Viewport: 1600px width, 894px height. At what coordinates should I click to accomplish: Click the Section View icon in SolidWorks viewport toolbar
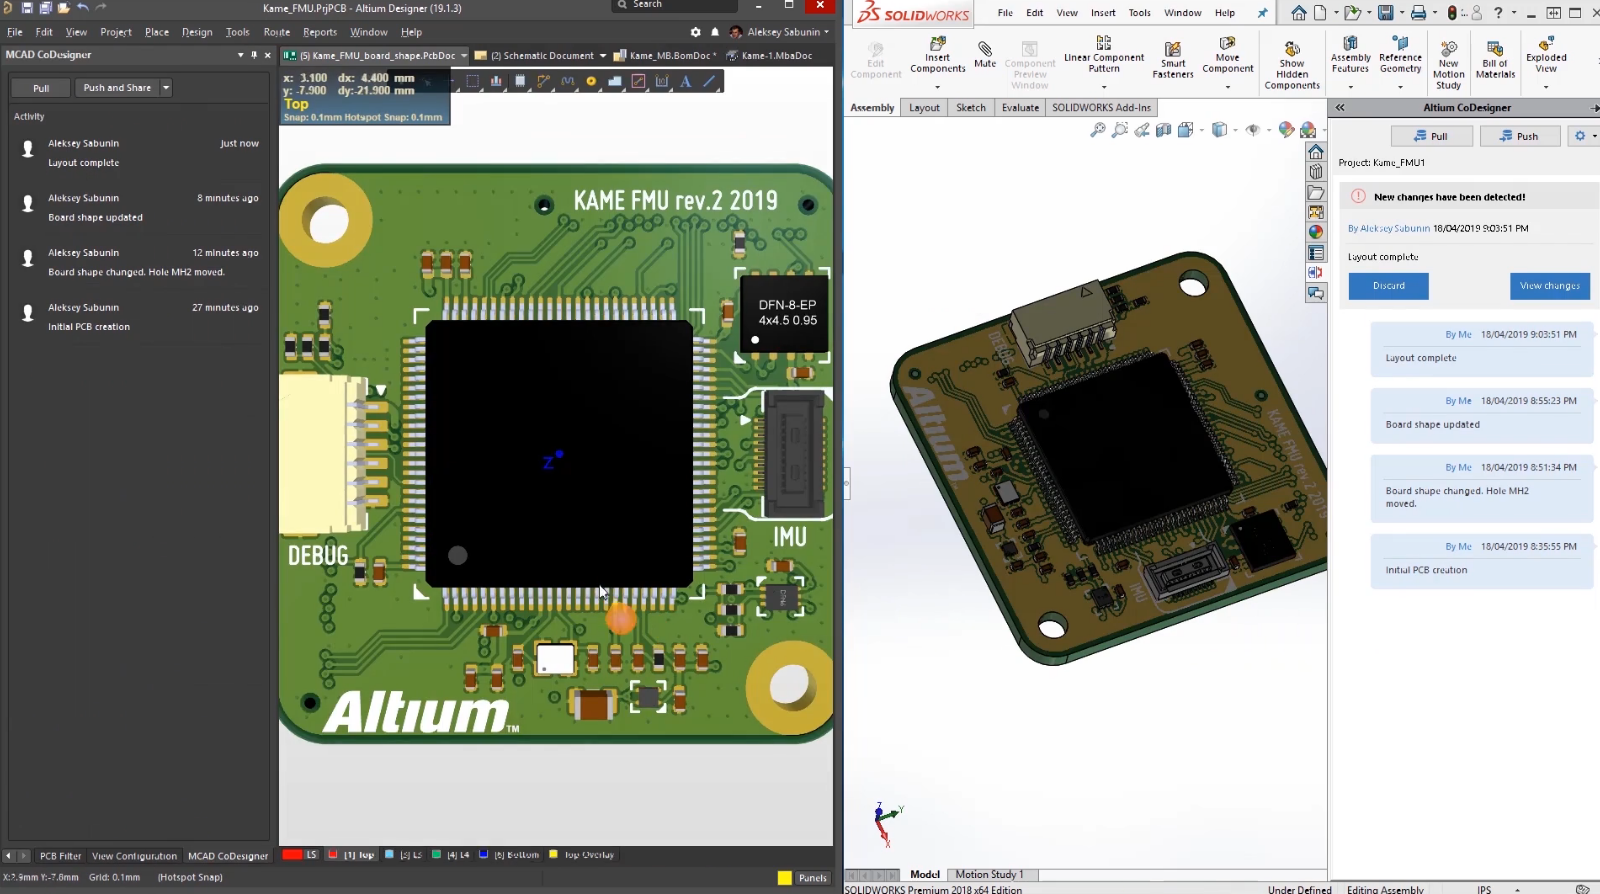(1163, 129)
